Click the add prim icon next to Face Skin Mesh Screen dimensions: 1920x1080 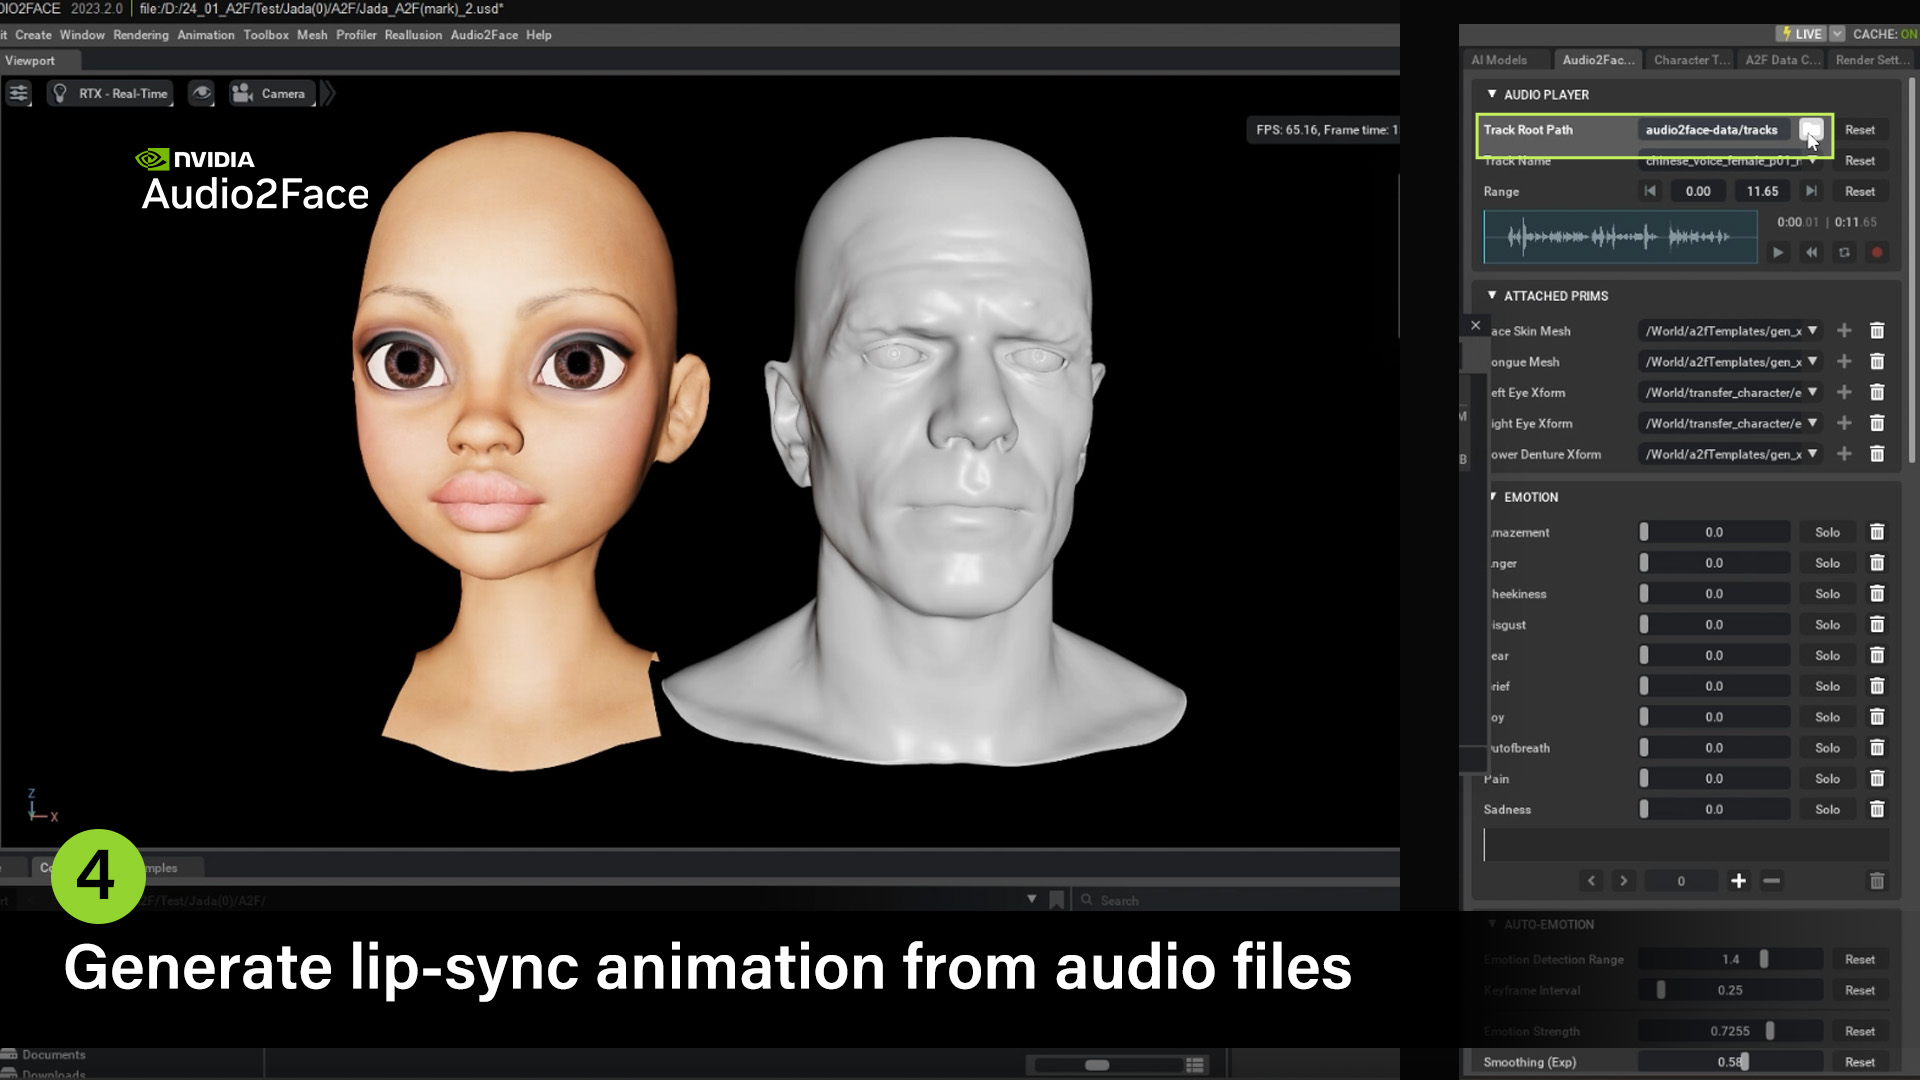click(1844, 330)
